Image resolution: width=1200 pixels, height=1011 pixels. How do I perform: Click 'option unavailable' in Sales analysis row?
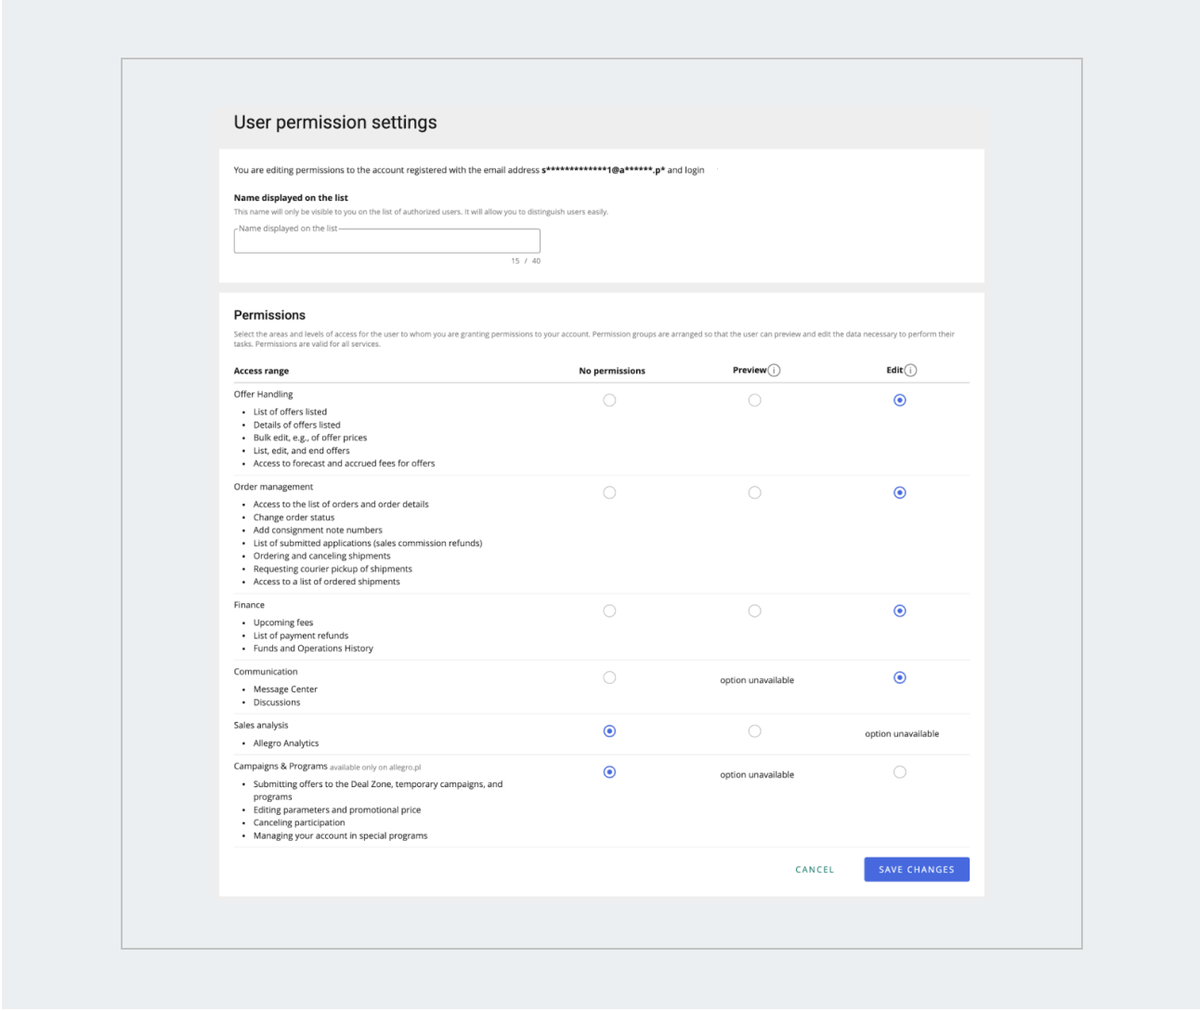pyautogui.click(x=902, y=734)
